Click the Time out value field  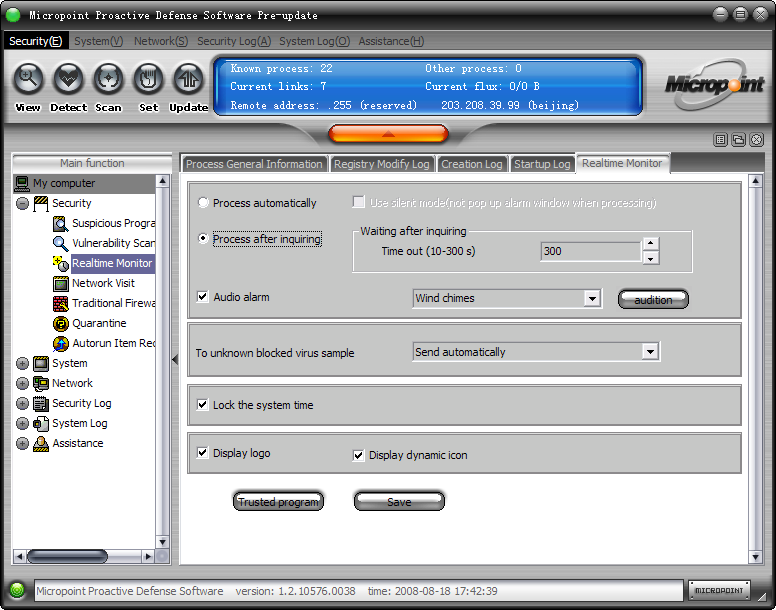[x=590, y=252]
